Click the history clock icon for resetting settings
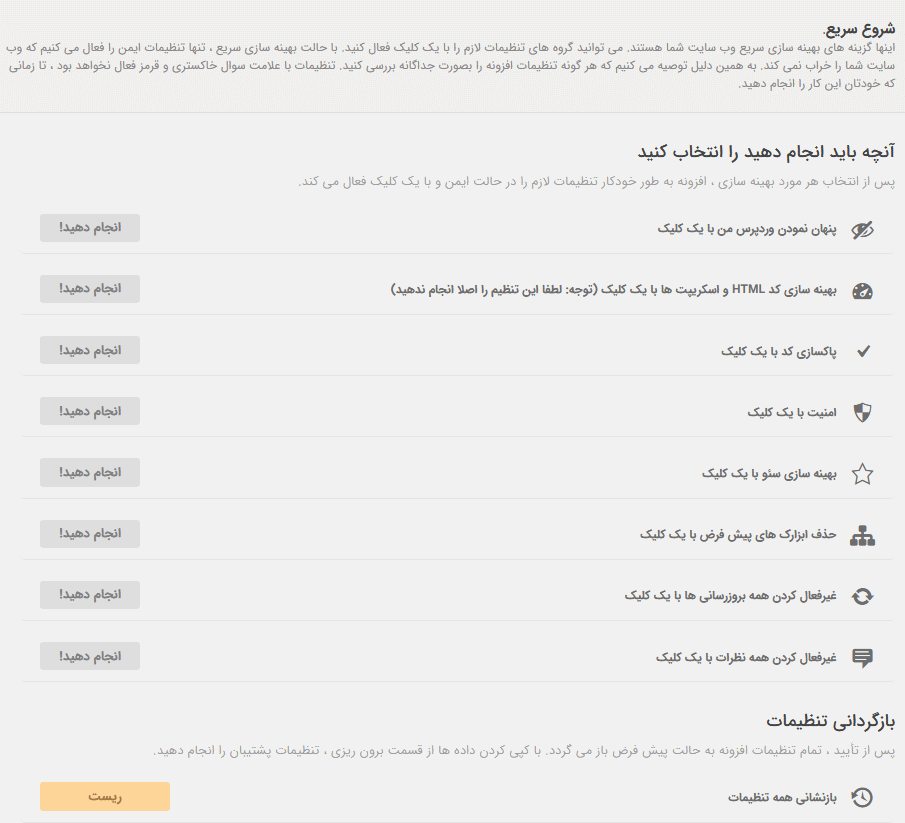Image resolution: width=905 pixels, height=823 pixels. coord(862,798)
